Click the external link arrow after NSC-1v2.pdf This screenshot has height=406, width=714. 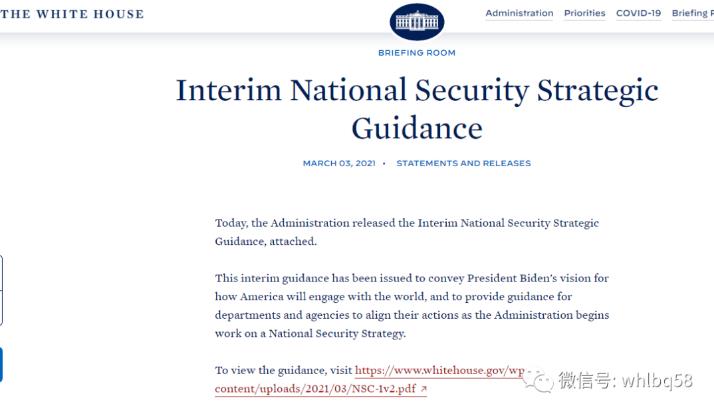click(x=423, y=389)
